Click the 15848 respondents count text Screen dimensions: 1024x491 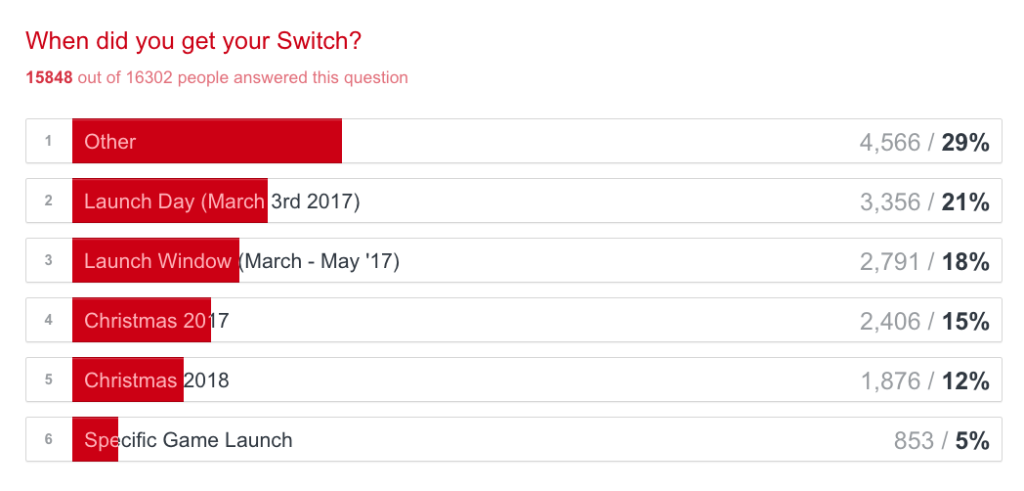48,78
